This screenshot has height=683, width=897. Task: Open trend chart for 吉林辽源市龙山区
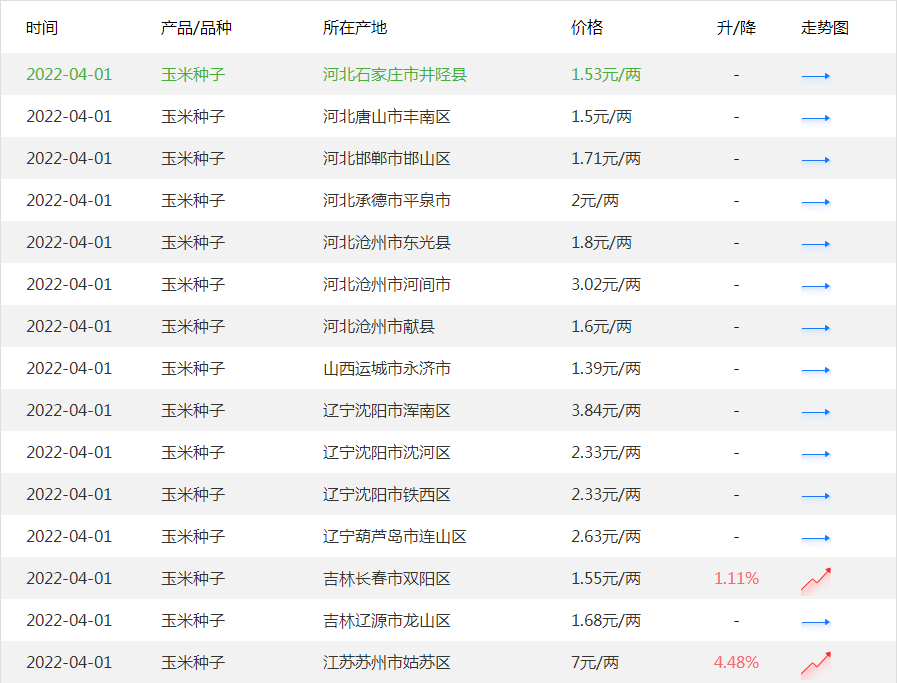tap(817, 620)
